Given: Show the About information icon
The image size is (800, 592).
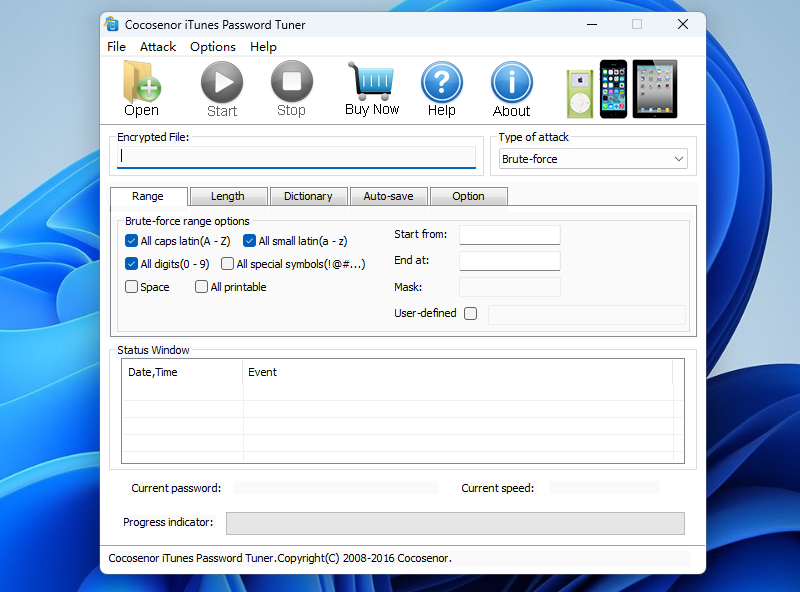Looking at the screenshot, I should click(x=512, y=89).
